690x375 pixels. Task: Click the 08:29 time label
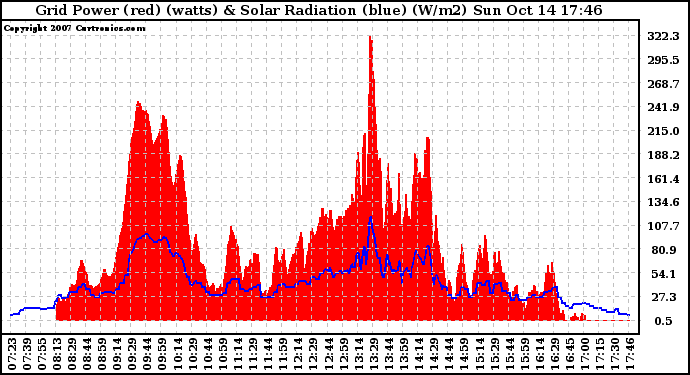(x=72, y=354)
